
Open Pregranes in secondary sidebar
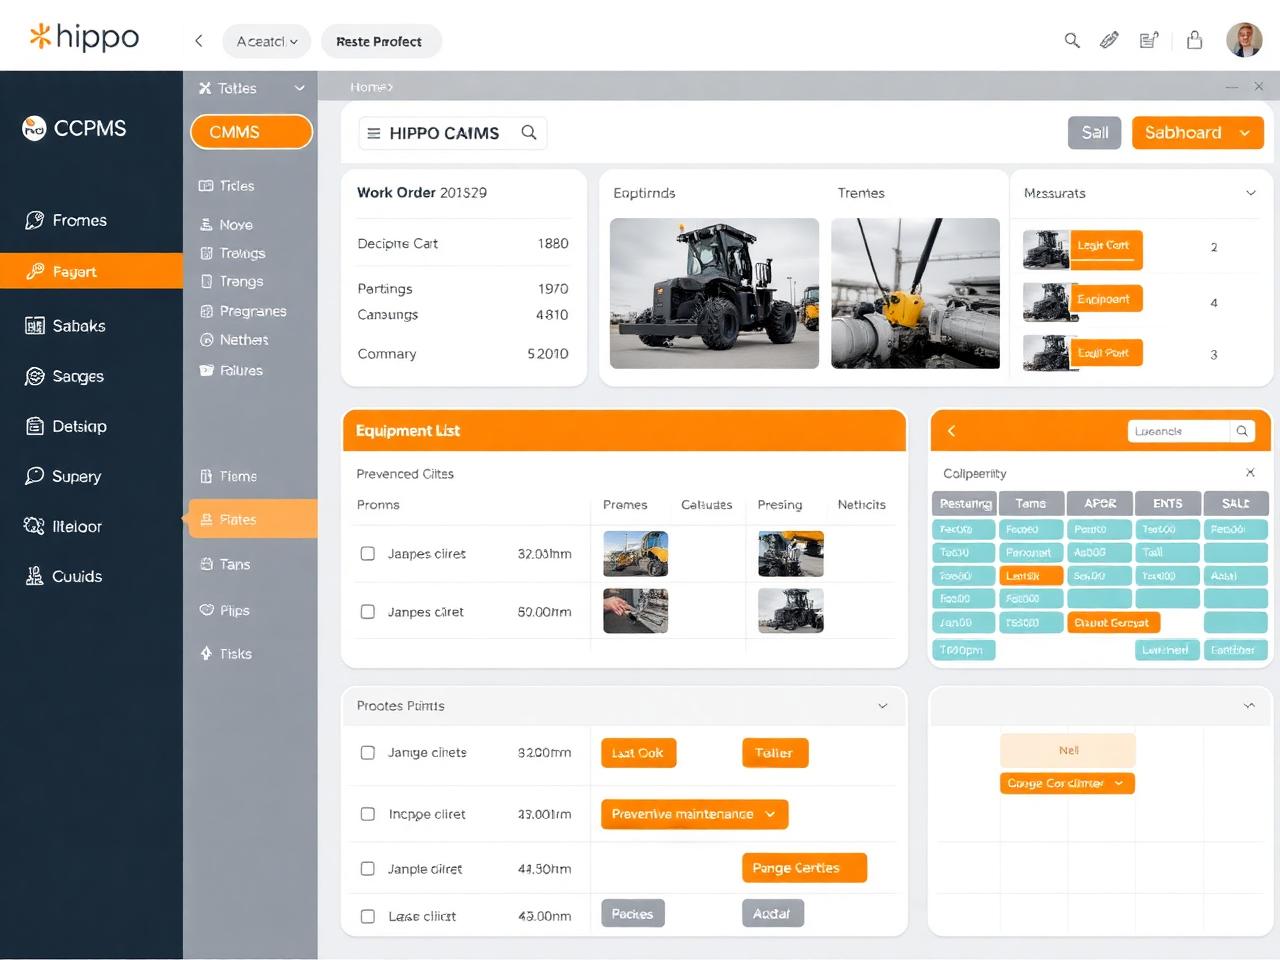pos(243,311)
